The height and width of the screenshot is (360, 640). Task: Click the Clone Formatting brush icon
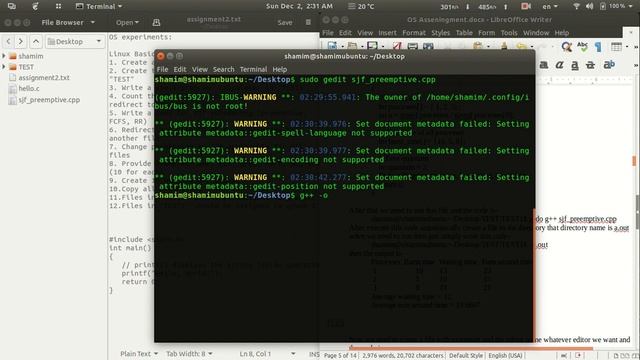tap(504, 46)
